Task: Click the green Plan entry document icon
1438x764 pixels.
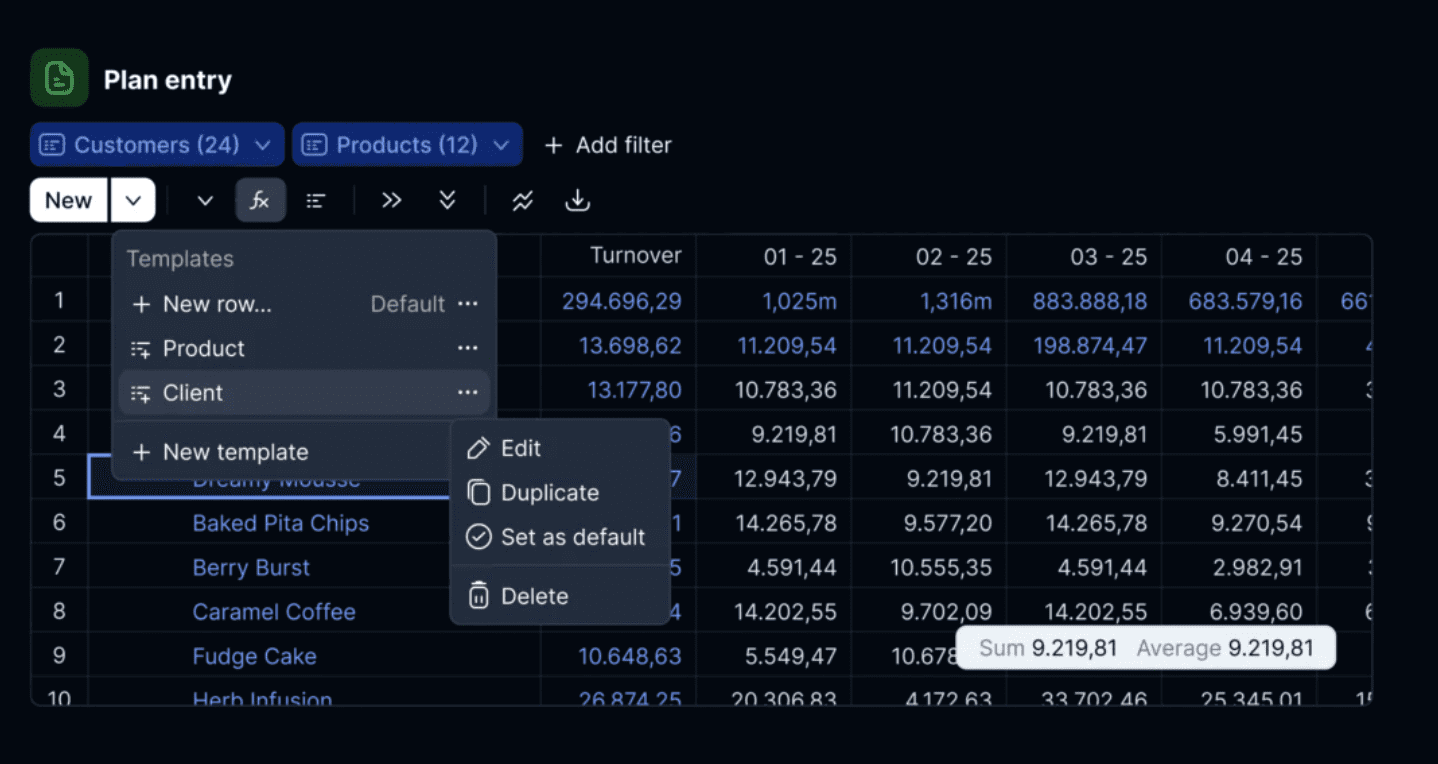Action: point(59,78)
